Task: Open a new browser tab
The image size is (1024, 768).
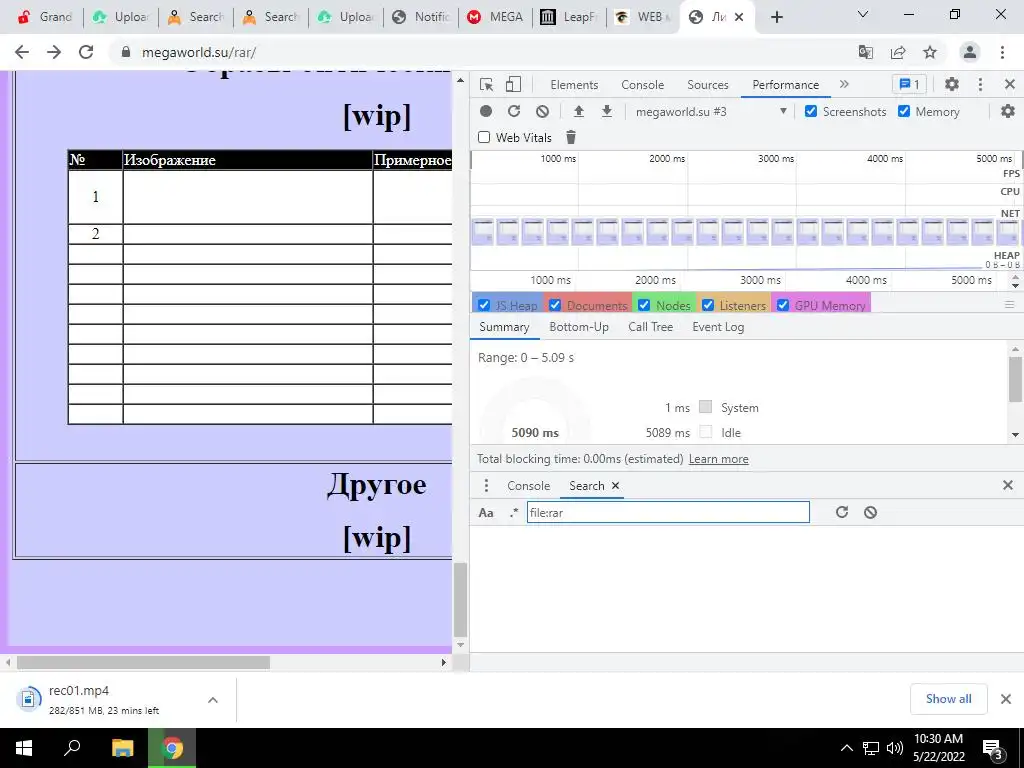Action: point(776,17)
